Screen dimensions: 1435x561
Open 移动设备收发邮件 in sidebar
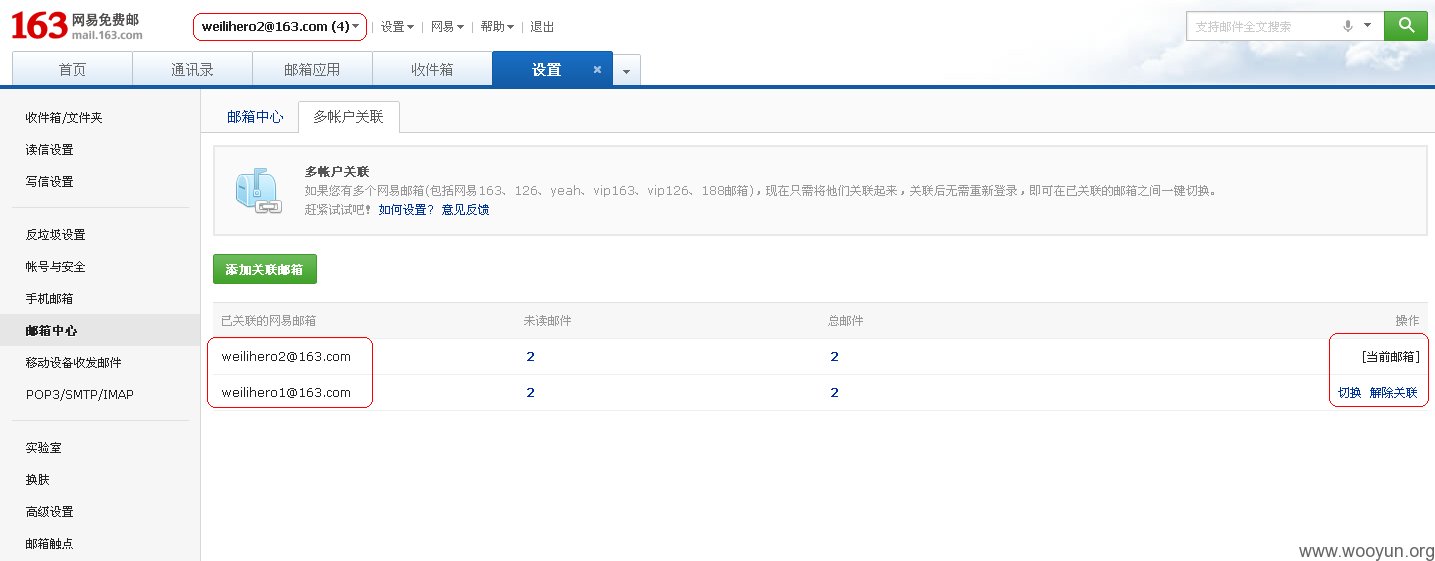(x=73, y=363)
